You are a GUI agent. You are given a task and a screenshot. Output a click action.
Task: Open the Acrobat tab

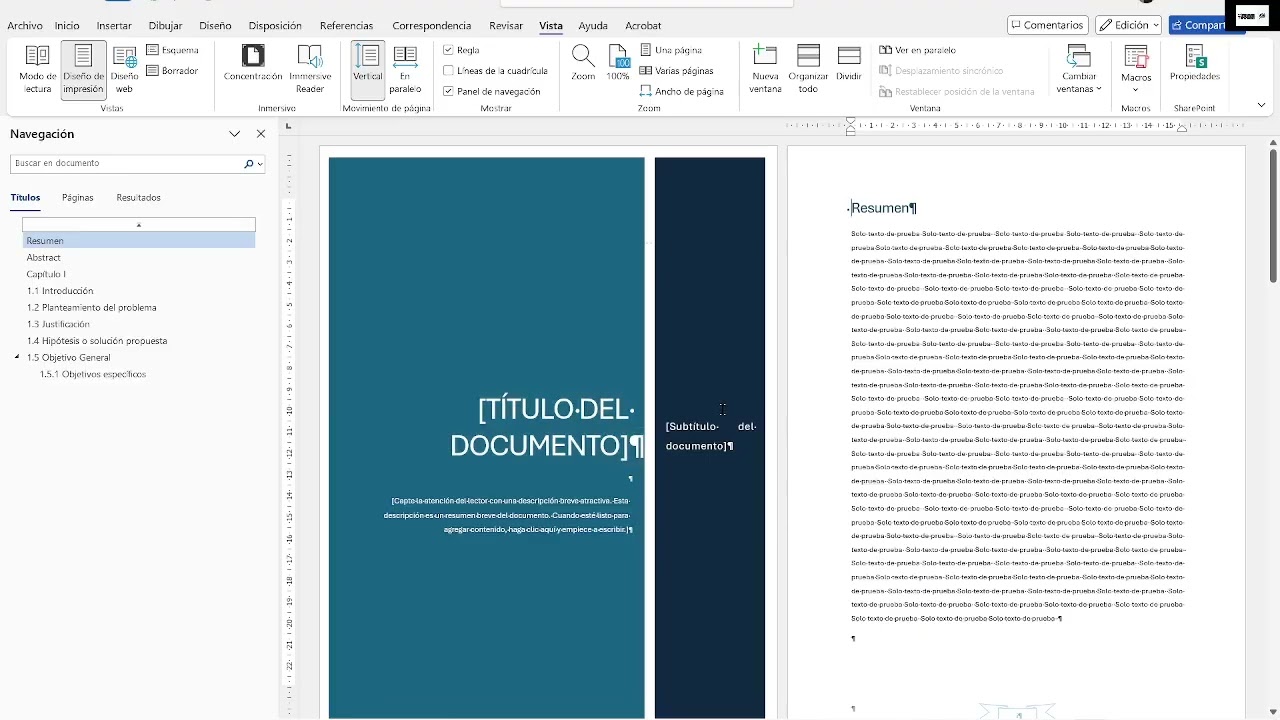[x=643, y=25]
